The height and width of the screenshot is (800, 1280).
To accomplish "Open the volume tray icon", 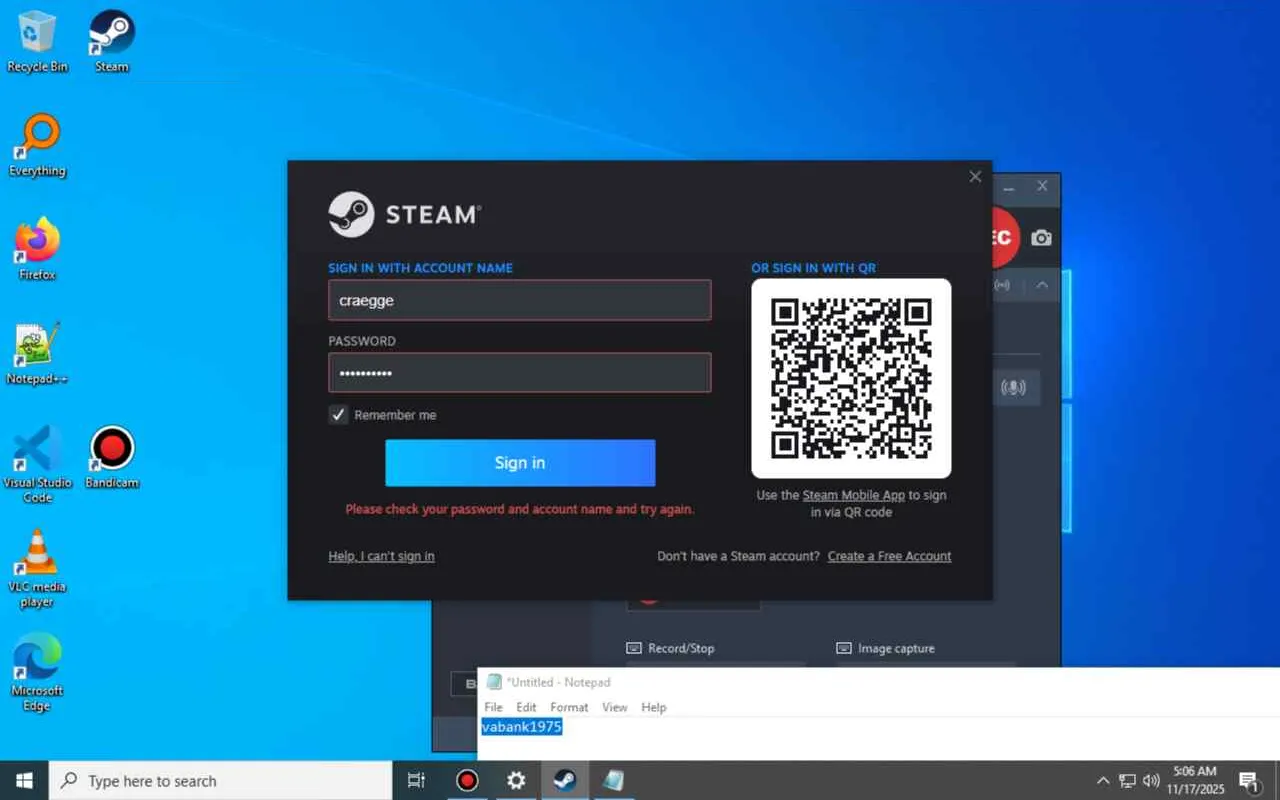I will [1151, 780].
